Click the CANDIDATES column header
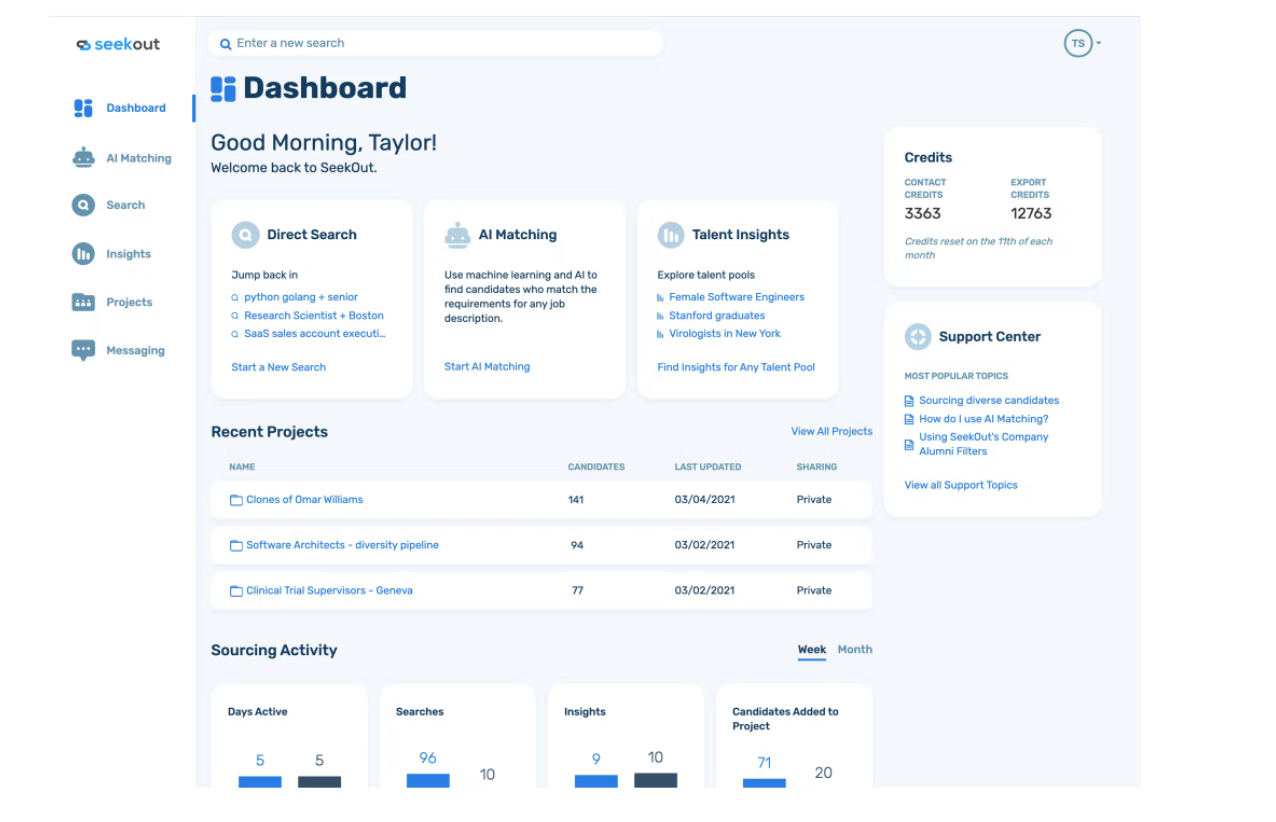Image resolution: width=1276 pixels, height=822 pixels. click(x=596, y=467)
